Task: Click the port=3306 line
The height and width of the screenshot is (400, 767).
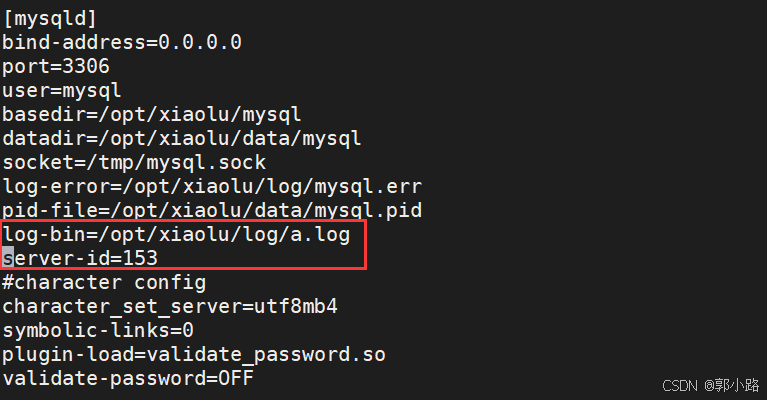Action: (x=56, y=67)
